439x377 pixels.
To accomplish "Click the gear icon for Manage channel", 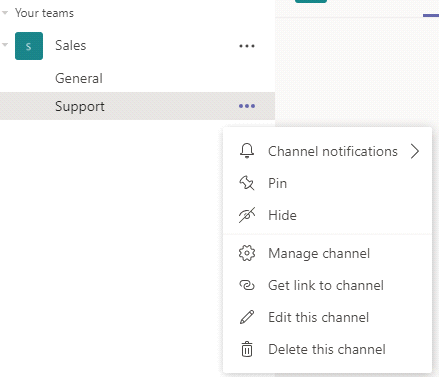I will [x=247, y=253].
